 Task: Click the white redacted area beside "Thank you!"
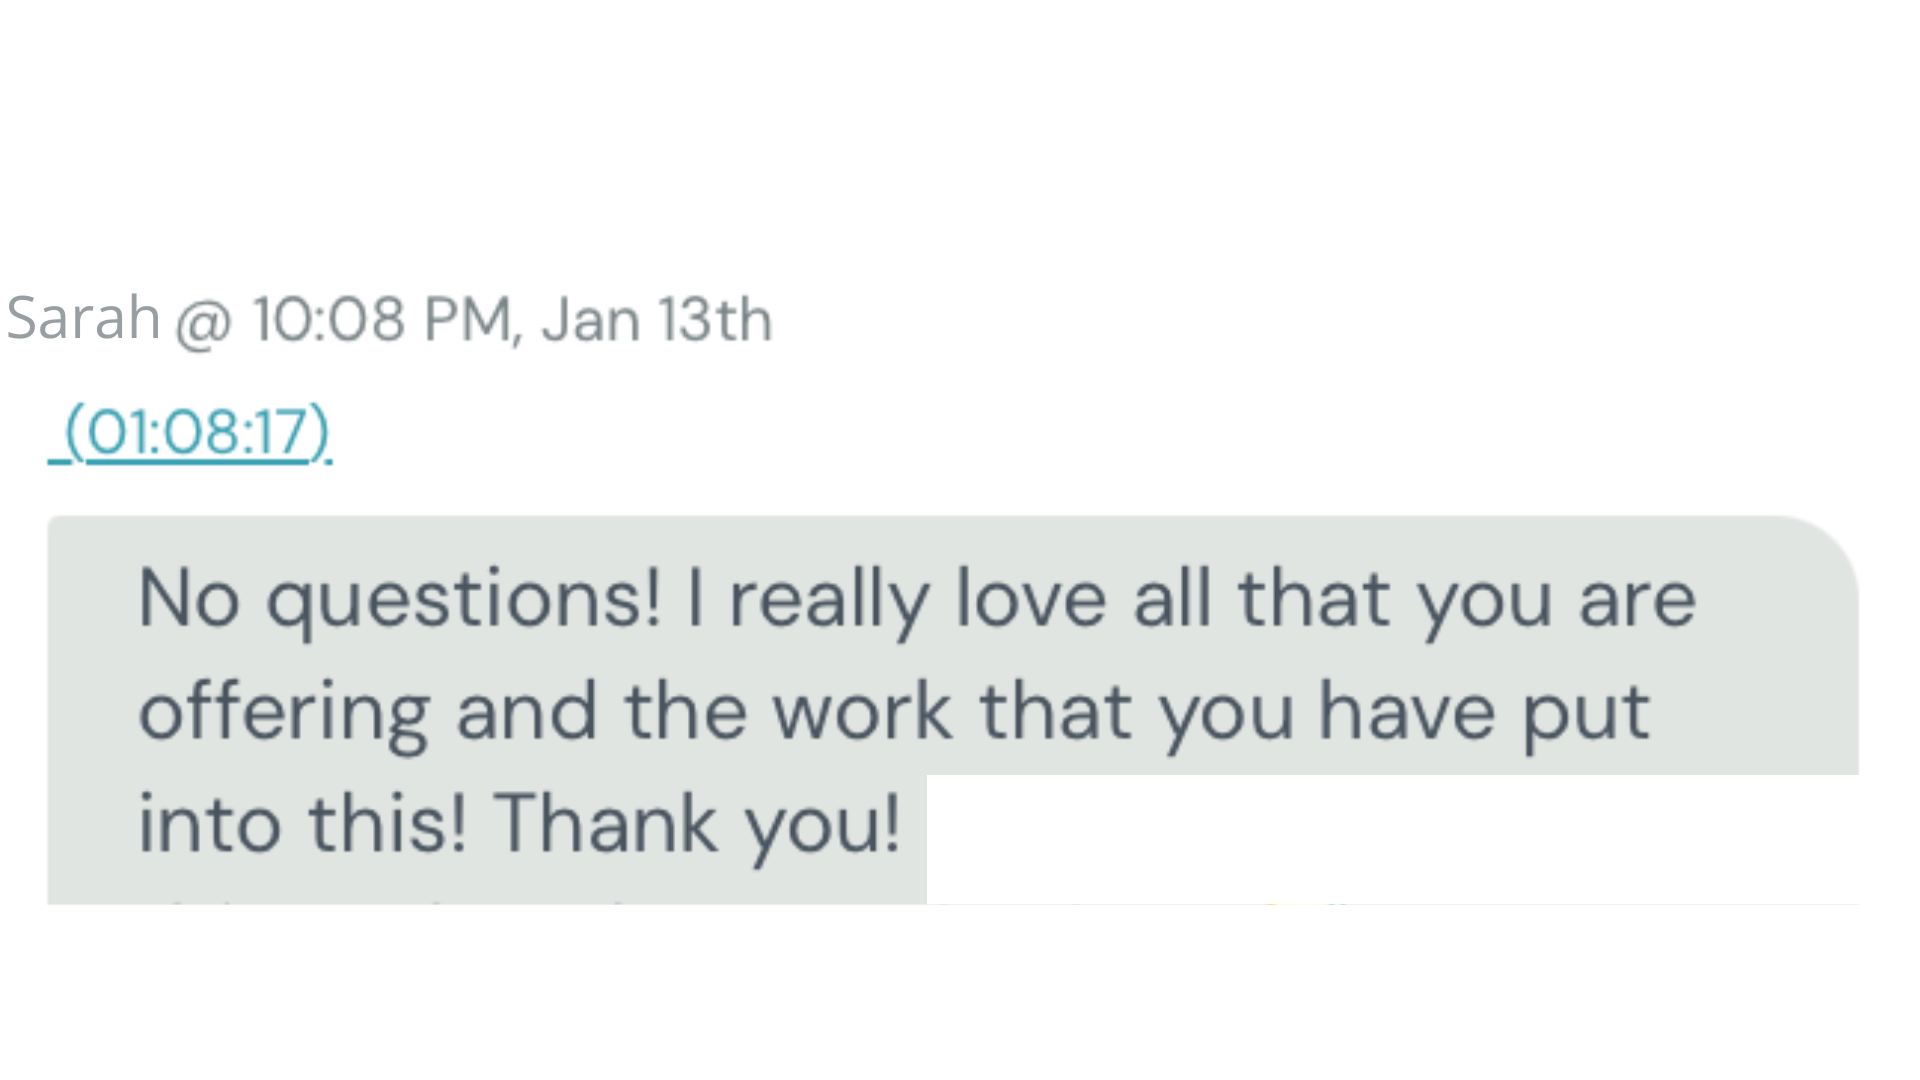1390,838
